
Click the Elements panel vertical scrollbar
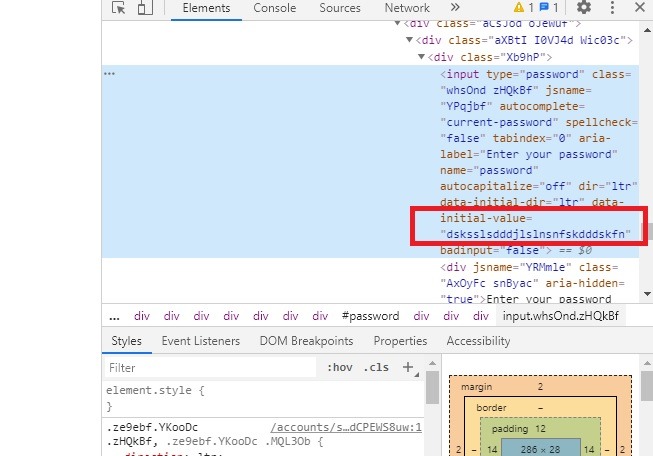(648, 232)
